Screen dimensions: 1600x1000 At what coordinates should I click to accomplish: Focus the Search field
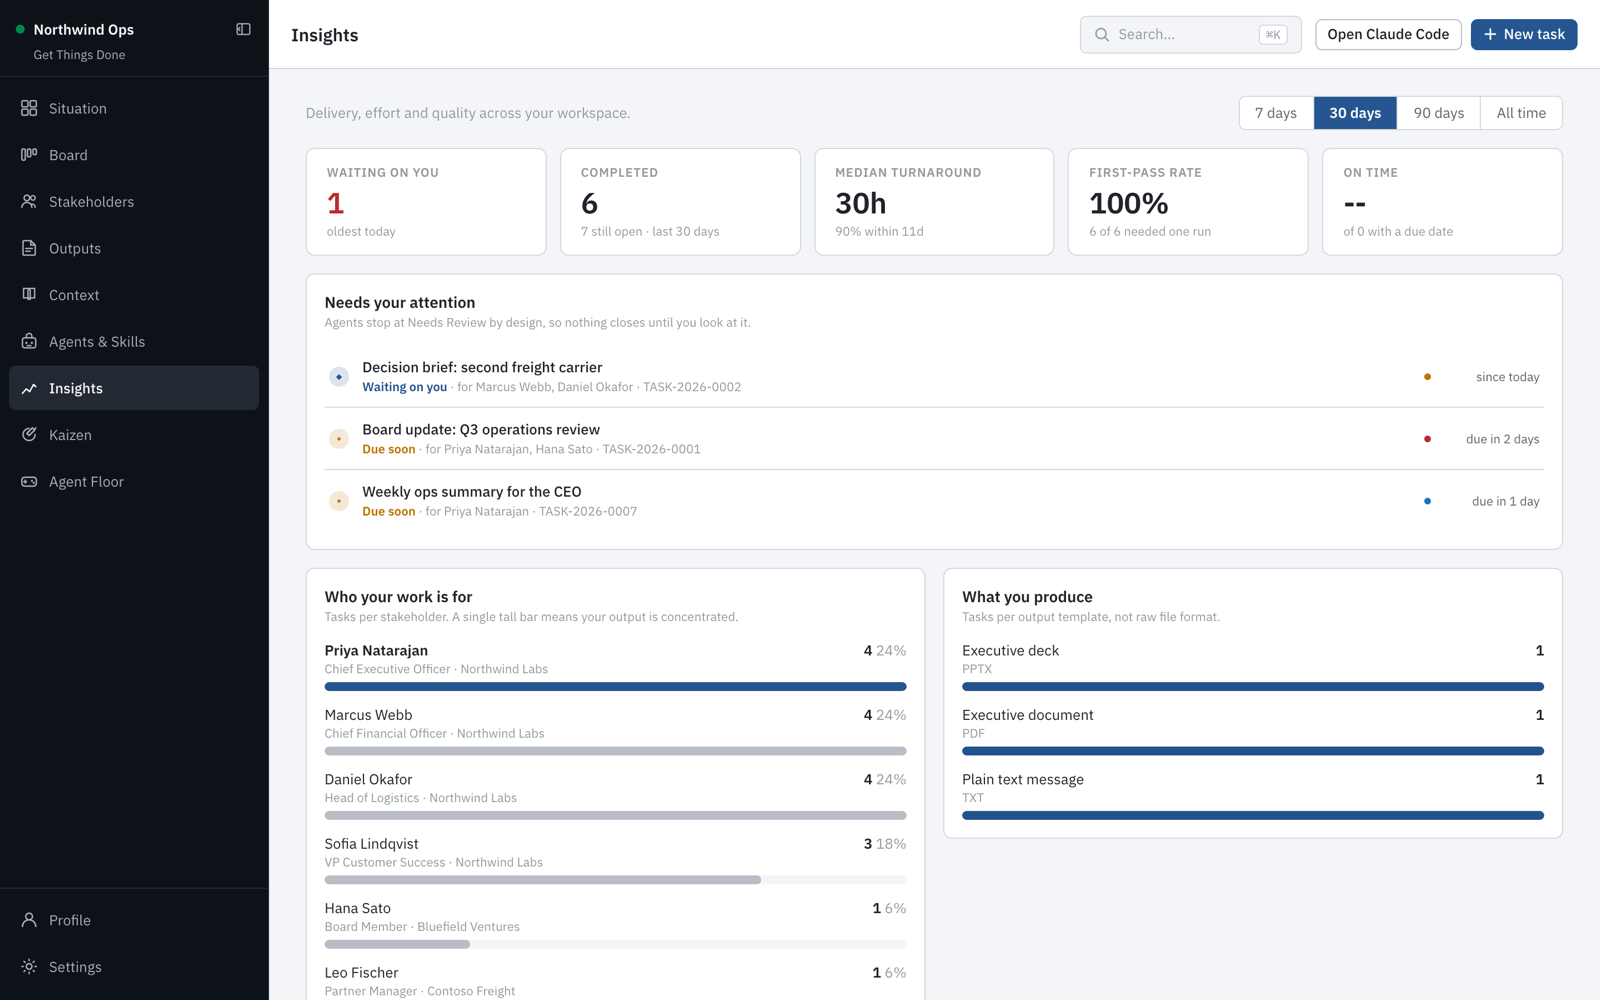[x=1190, y=34]
